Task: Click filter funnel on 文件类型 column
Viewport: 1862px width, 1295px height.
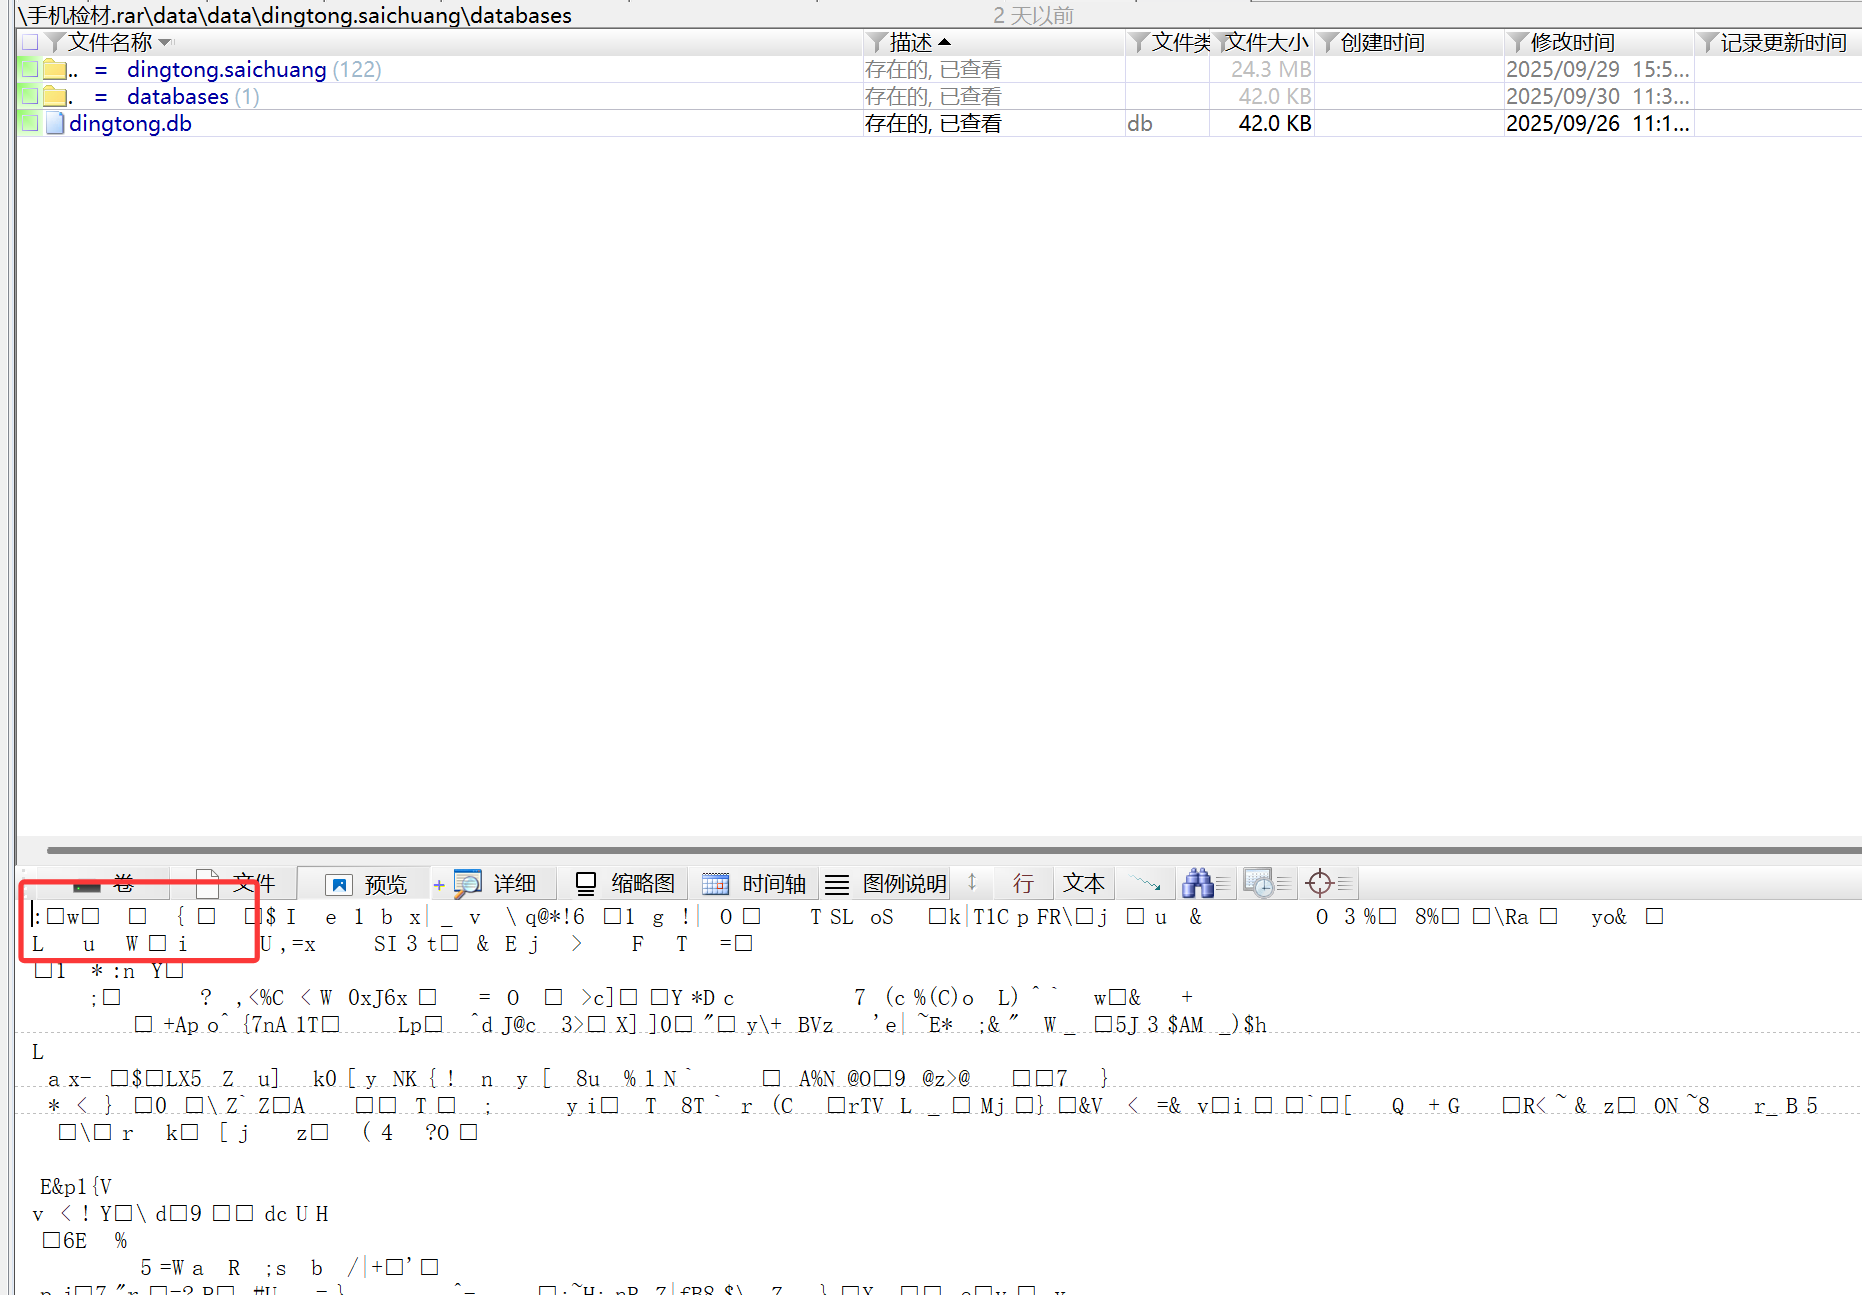Action: 1138,42
